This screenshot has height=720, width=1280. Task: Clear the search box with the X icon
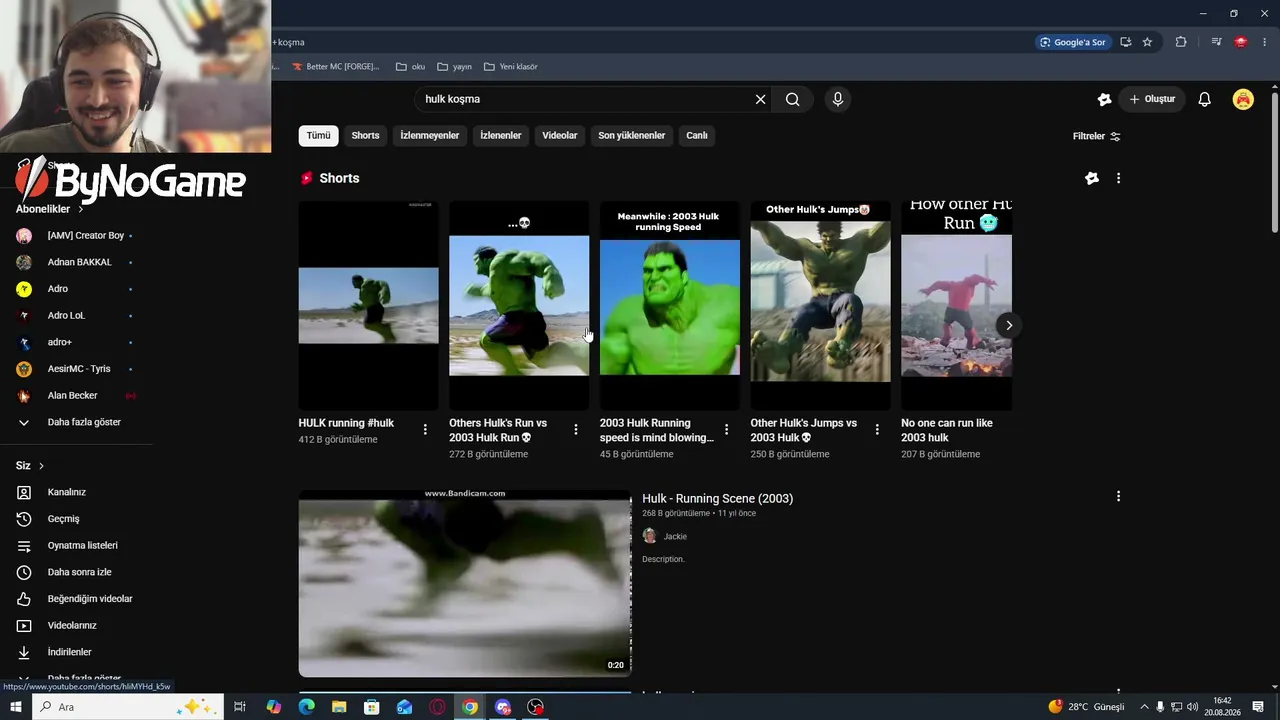tap(760, 99)
